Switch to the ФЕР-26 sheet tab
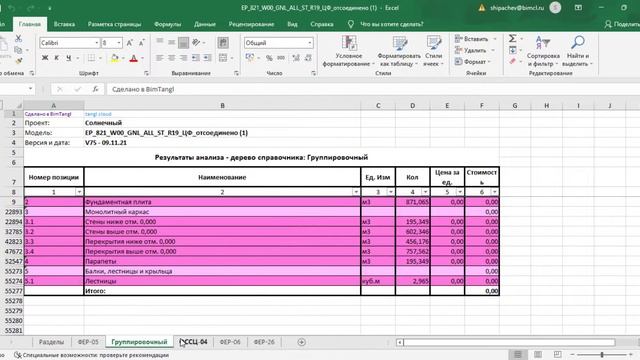Viewport: 640px width, 360px height. 264,342
